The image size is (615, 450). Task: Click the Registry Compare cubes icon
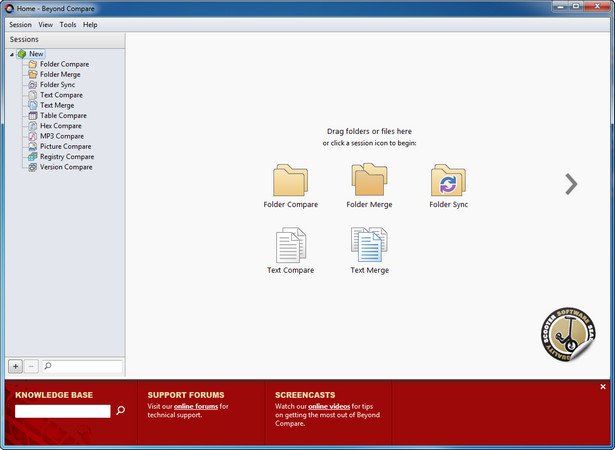(33, 157)
